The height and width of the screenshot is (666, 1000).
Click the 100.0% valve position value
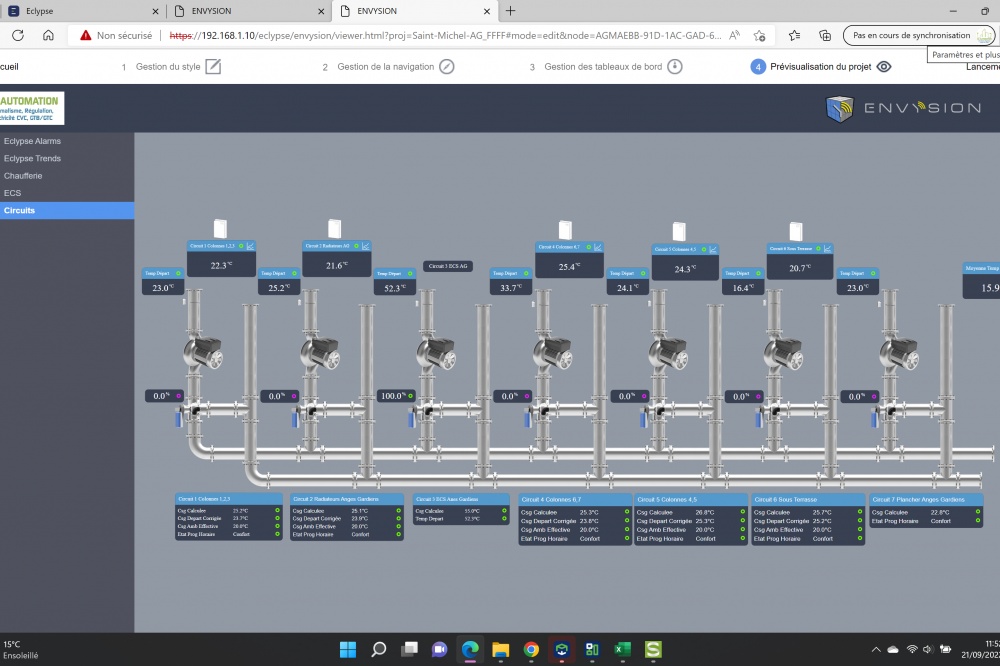coord(392,396)
